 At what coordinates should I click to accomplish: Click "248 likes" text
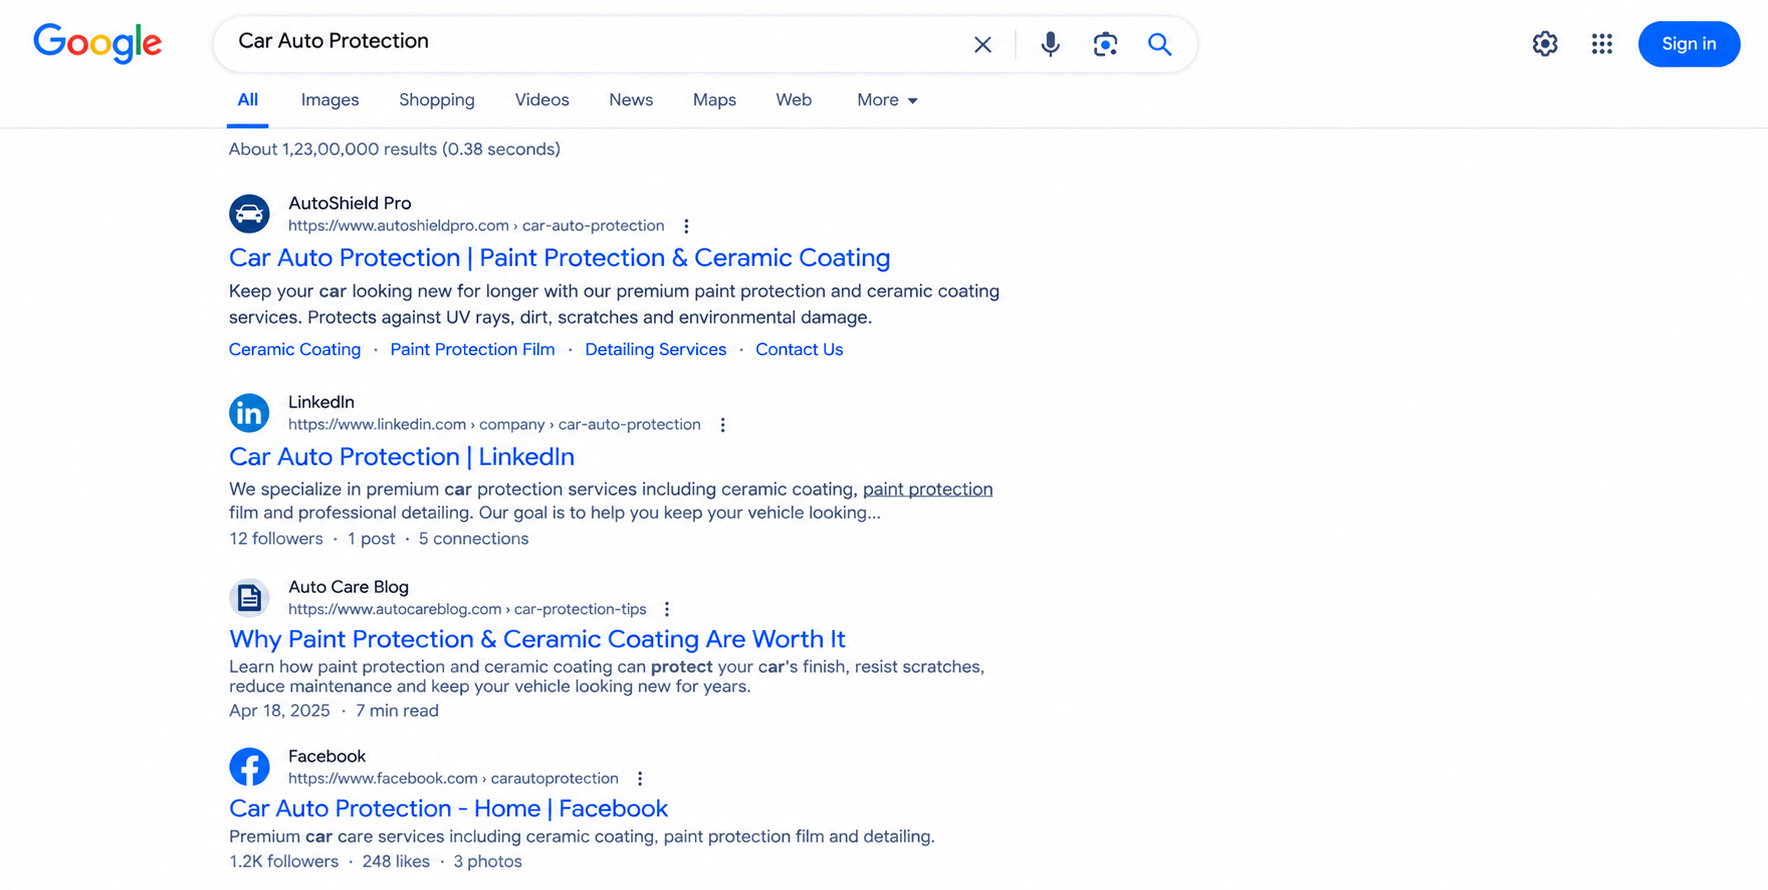[x=396, y=862]
